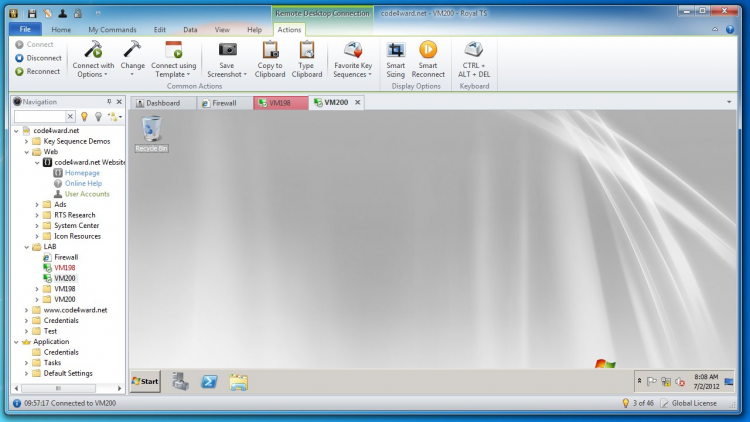Click the user icon in quick access toolbar
Image resolution: width=750 pixels, height=422 pixels.
coord(63,13)
